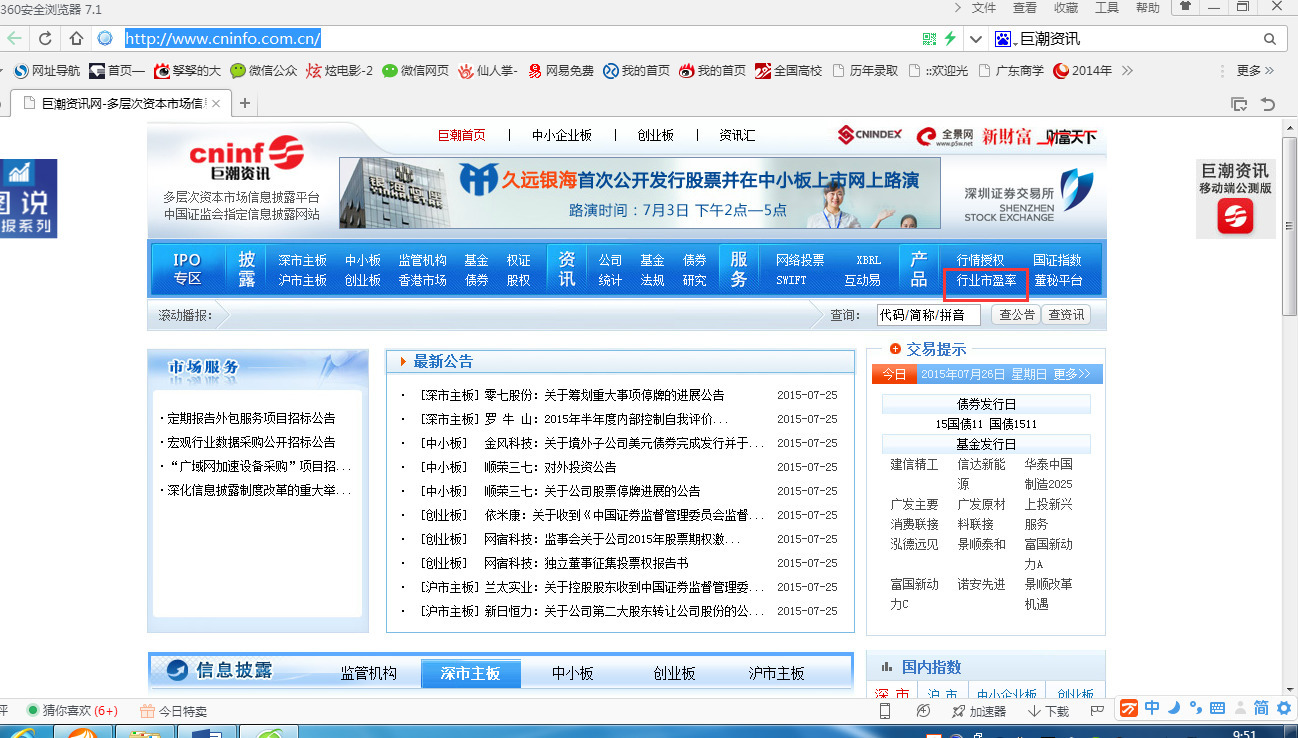The image size is (1298, 738).
Task: Open 猜你喜欢 in status bar
Action: click(72, 711)
